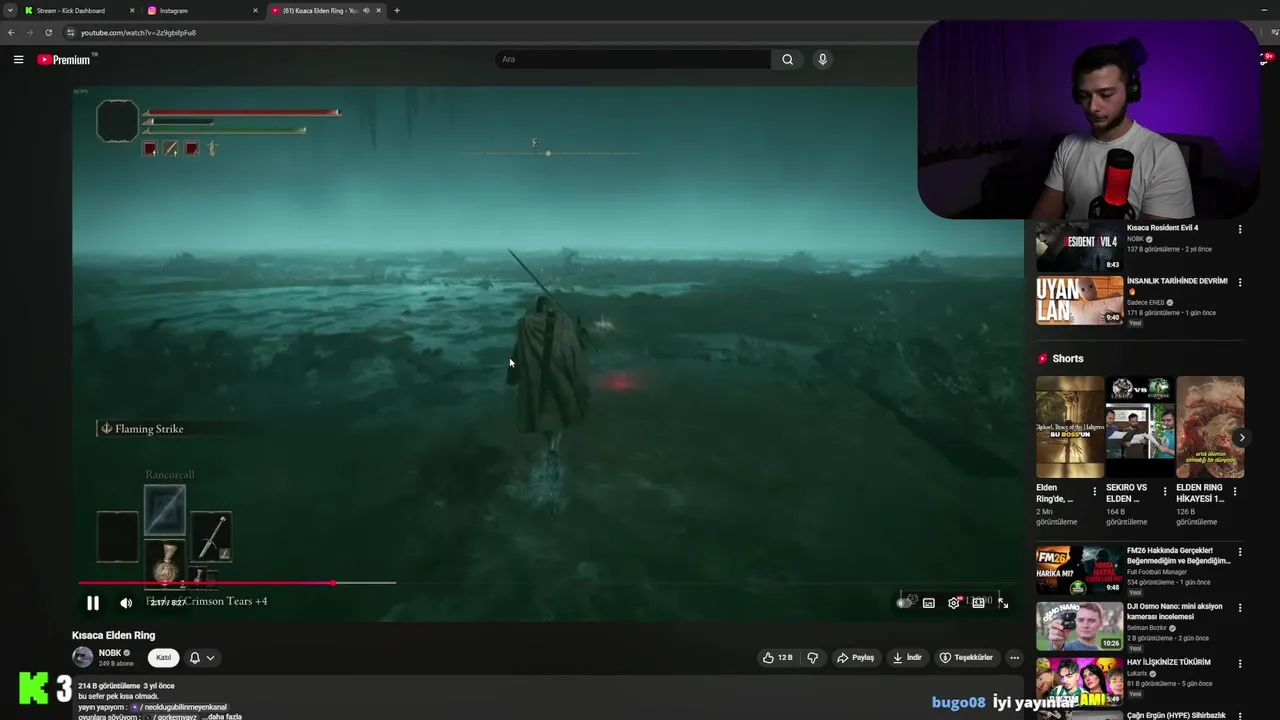Image resolution: width=1280 pixels, height=720 pixels.
Task: Open the DJI Osmo Nano video title
Action: [1176, 611]
